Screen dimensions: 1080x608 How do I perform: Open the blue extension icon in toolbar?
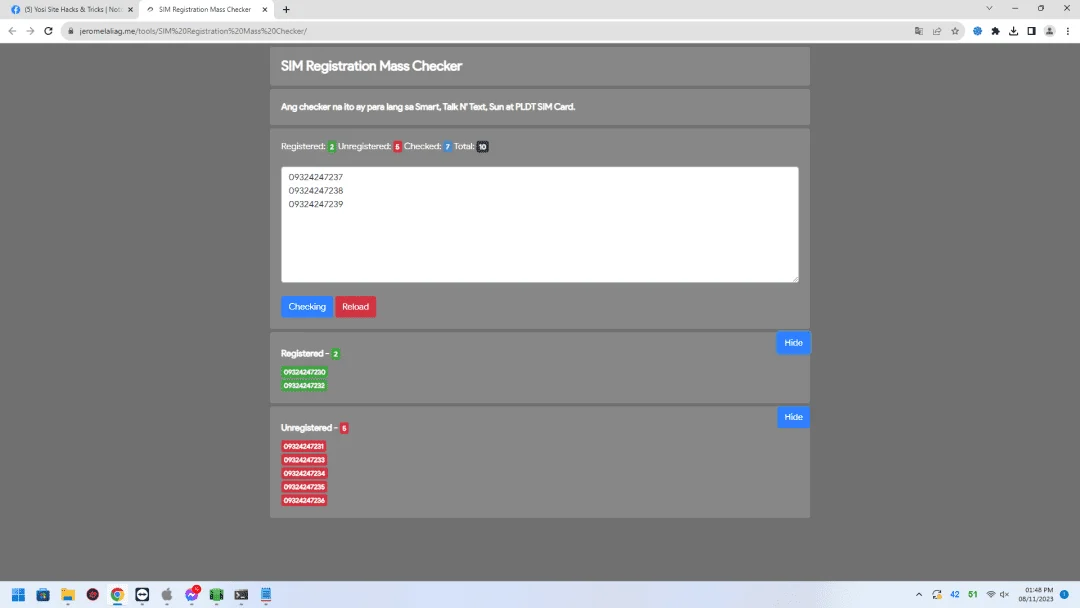tap(977, 31)
